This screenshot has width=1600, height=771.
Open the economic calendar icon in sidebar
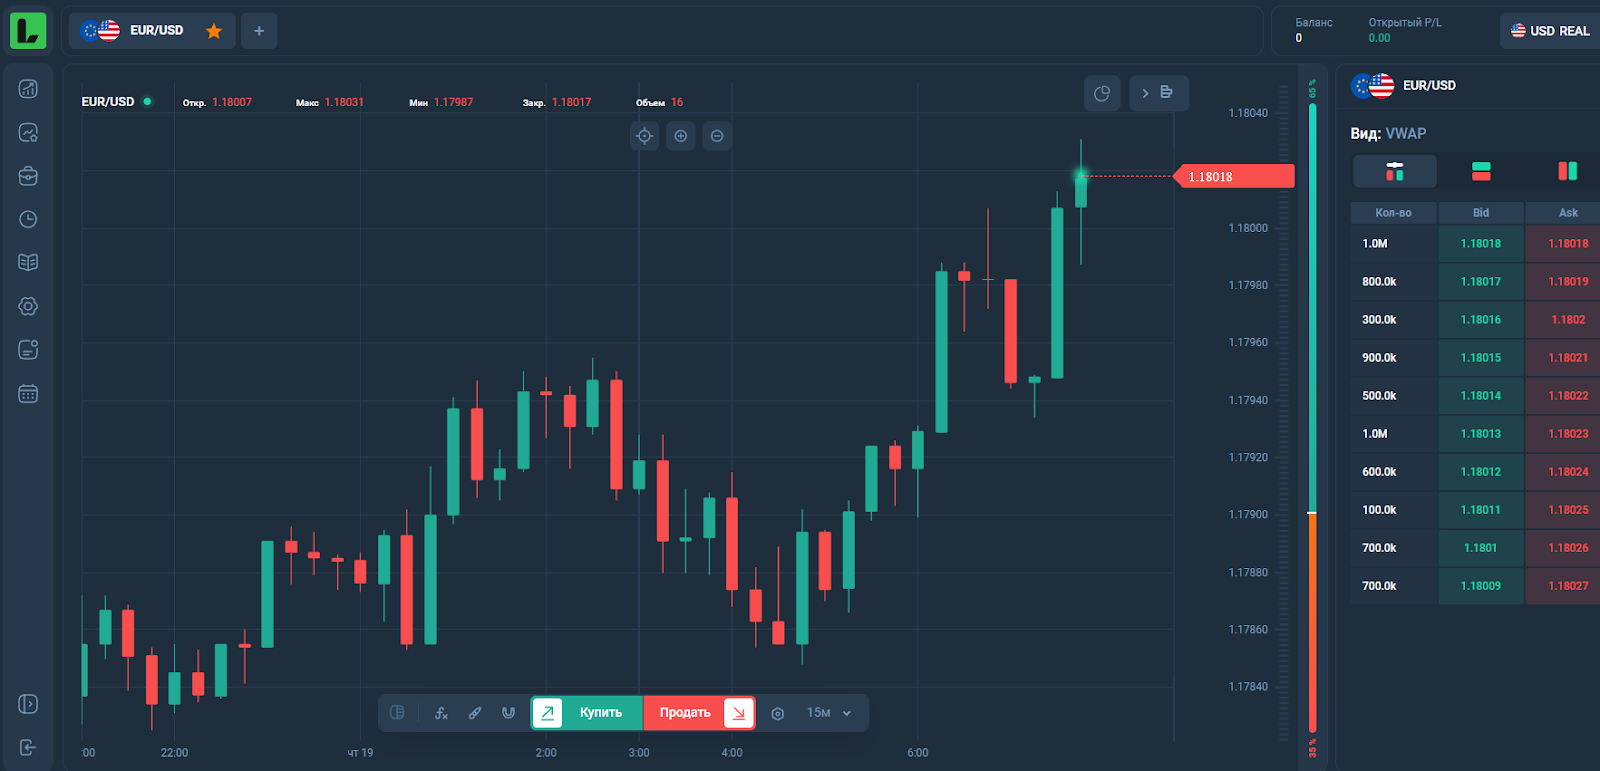pyautogui.click(x=27, y=393)
